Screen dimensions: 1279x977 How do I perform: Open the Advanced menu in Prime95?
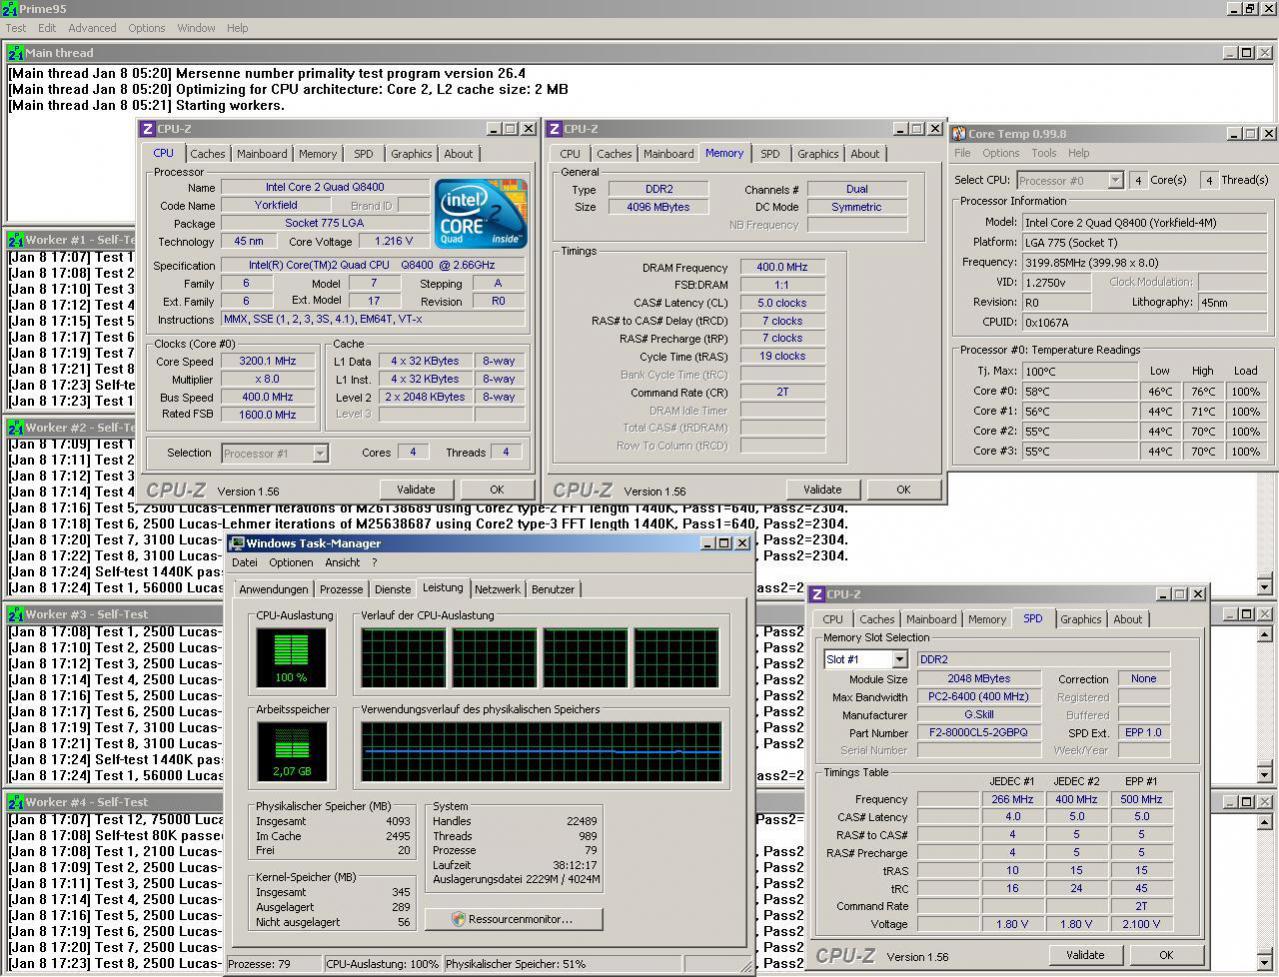[x=92, y=28]
